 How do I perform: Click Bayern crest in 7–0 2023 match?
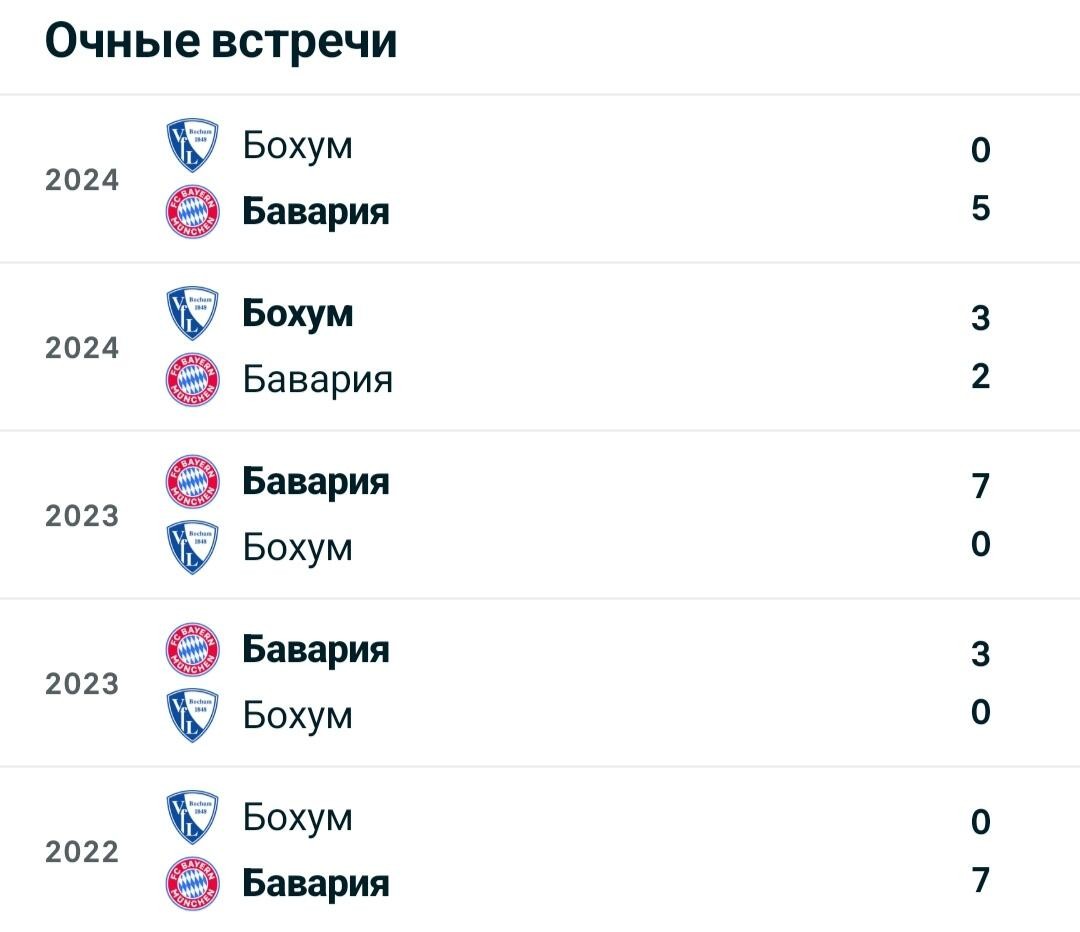click(193, 481)
